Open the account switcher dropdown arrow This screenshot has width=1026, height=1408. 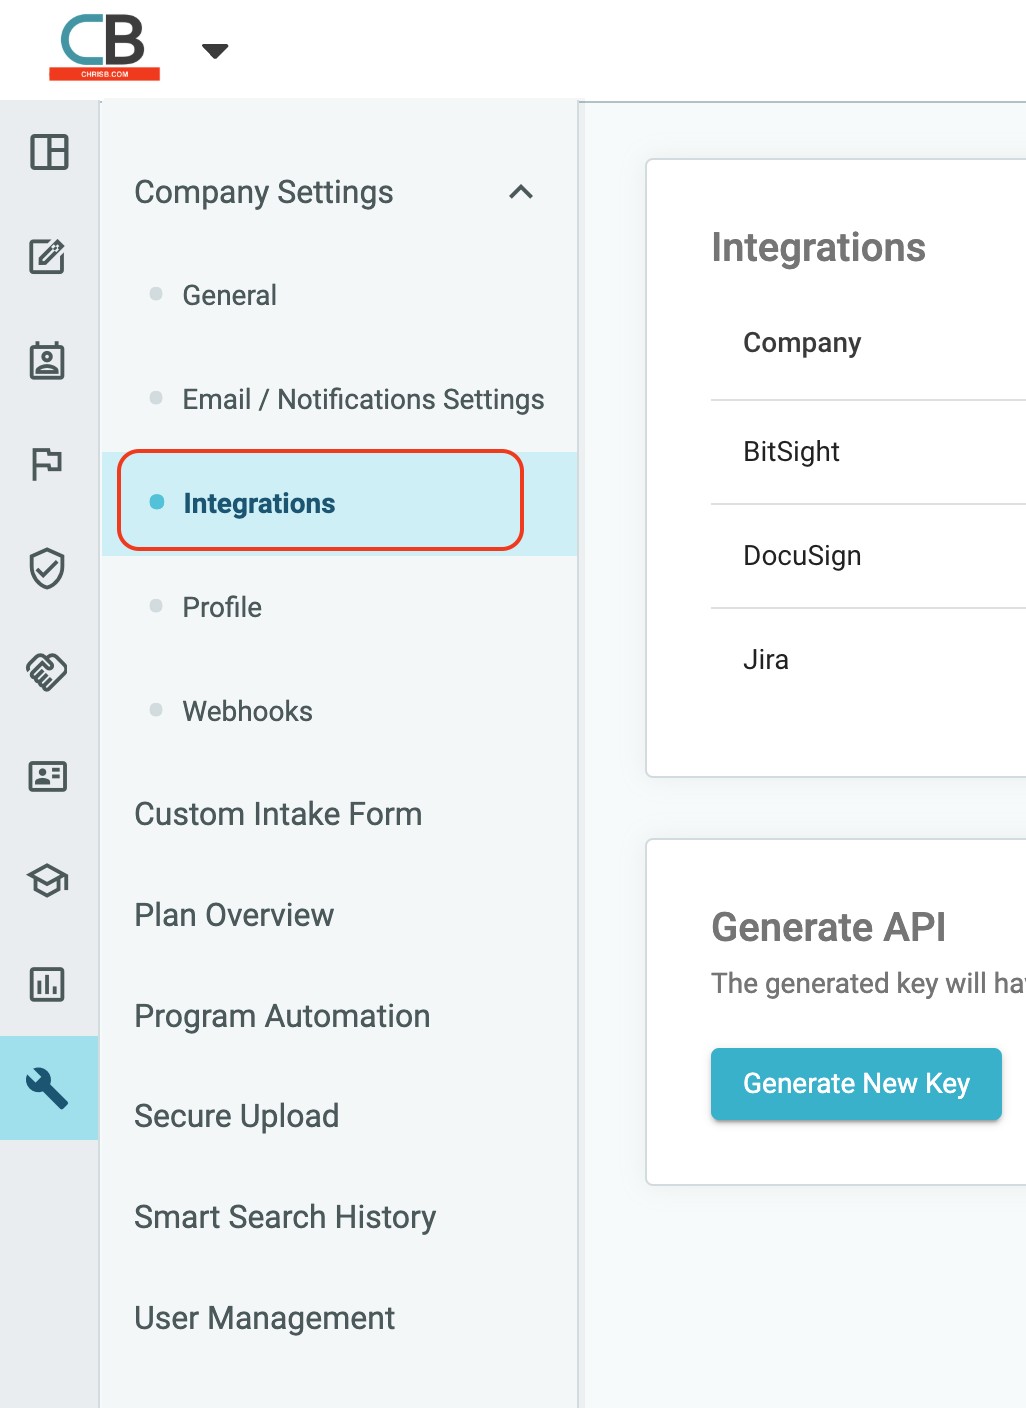click(213, 49)
